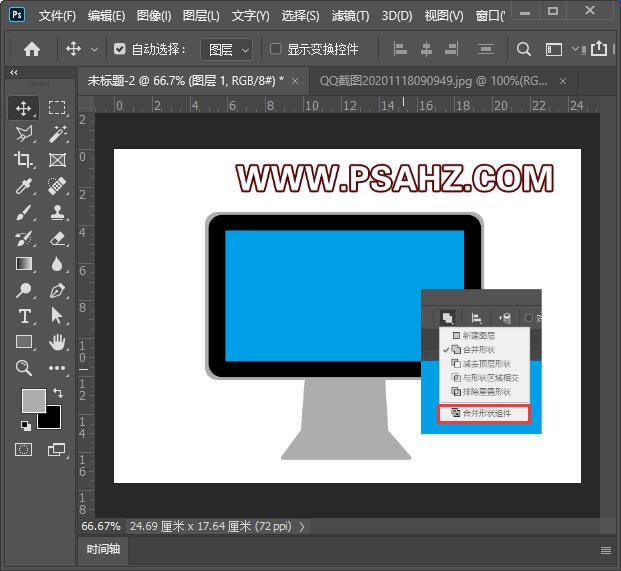Viewport: 621px width, 571px height.
Task: Click the distribute icon in options bar
Action: [x=486, y=49]
